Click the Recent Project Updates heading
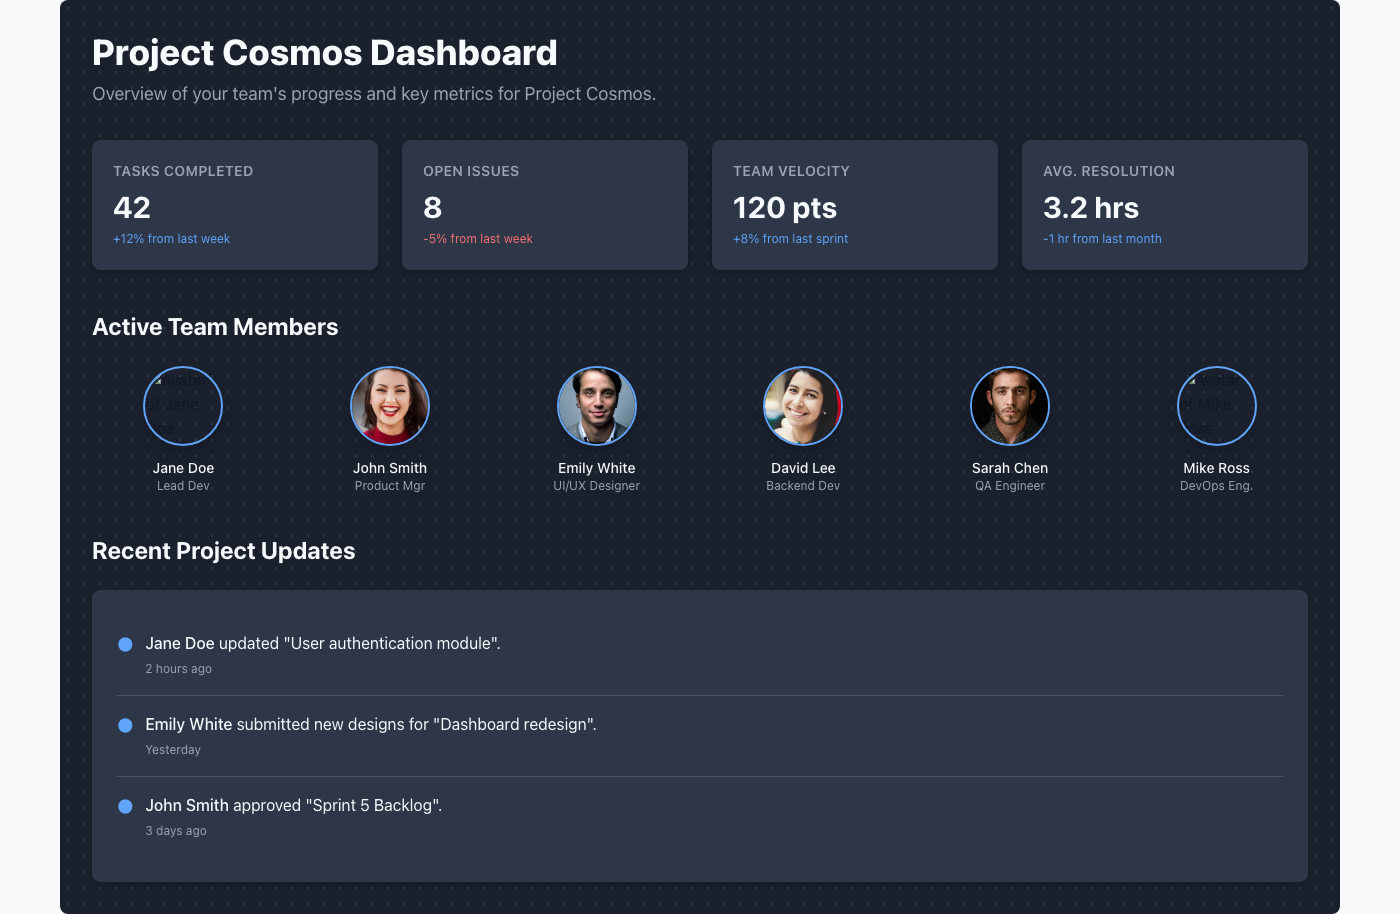 [x=223, y=551]
